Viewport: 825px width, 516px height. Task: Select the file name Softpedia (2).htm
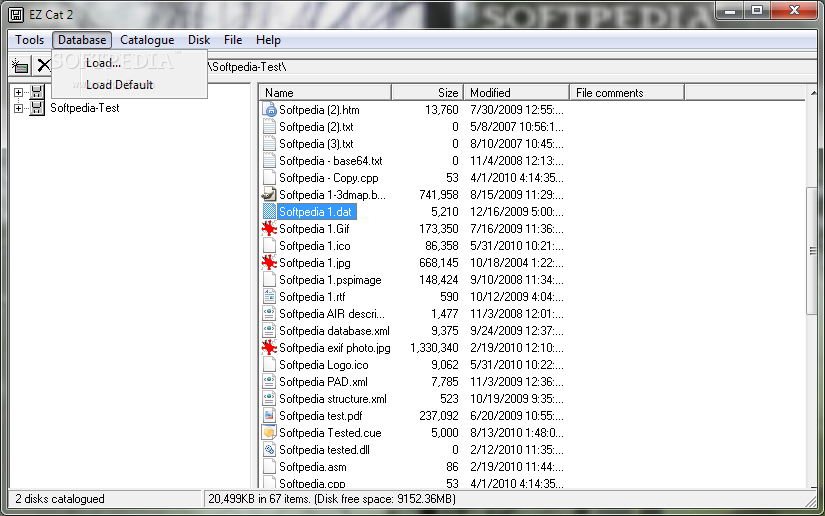point(319,110)
